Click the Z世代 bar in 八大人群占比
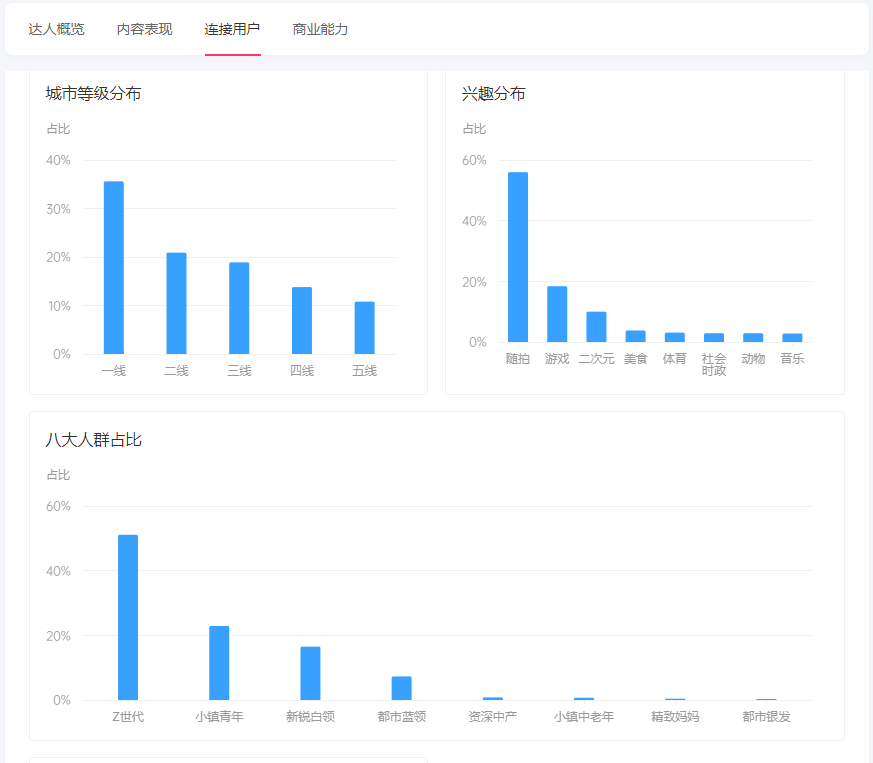873x763 pixels. [x=128, y=617]
